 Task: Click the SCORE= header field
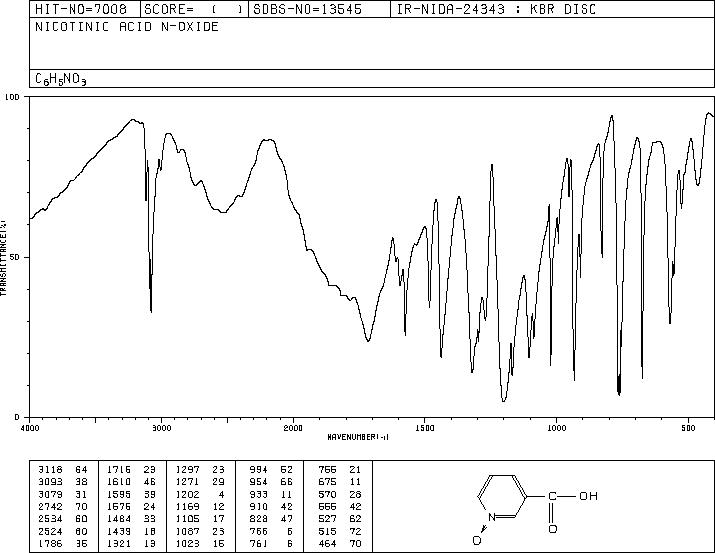click(x=194, y=9)
